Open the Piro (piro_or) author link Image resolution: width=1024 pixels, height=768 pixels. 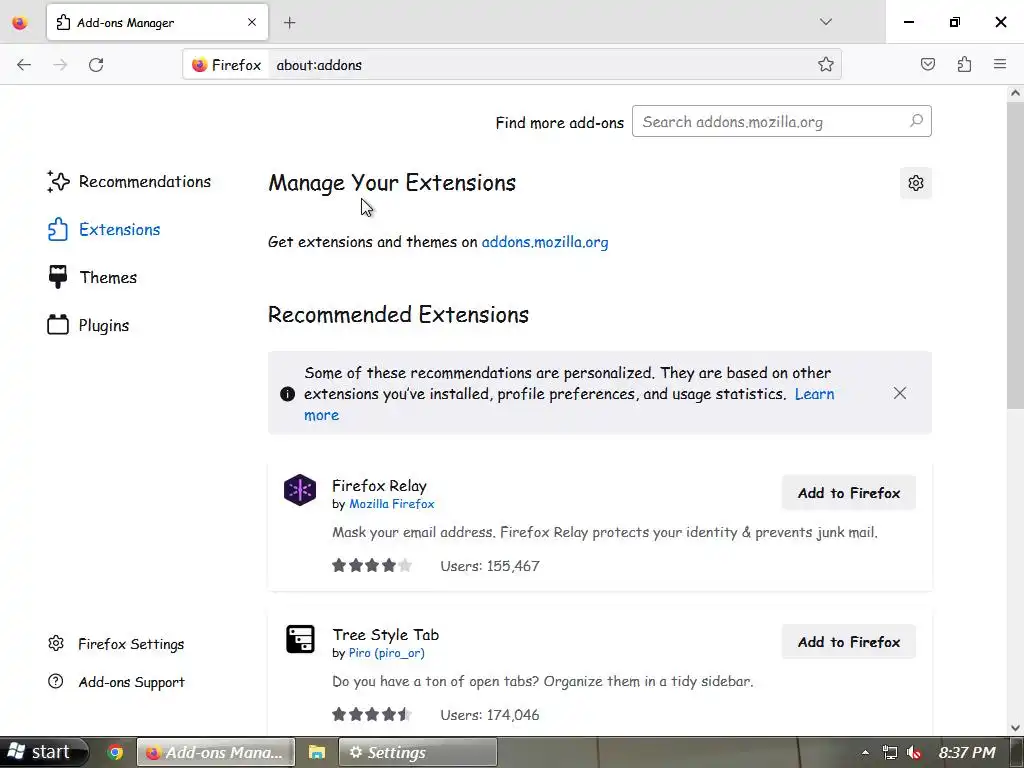click(386, 653)
